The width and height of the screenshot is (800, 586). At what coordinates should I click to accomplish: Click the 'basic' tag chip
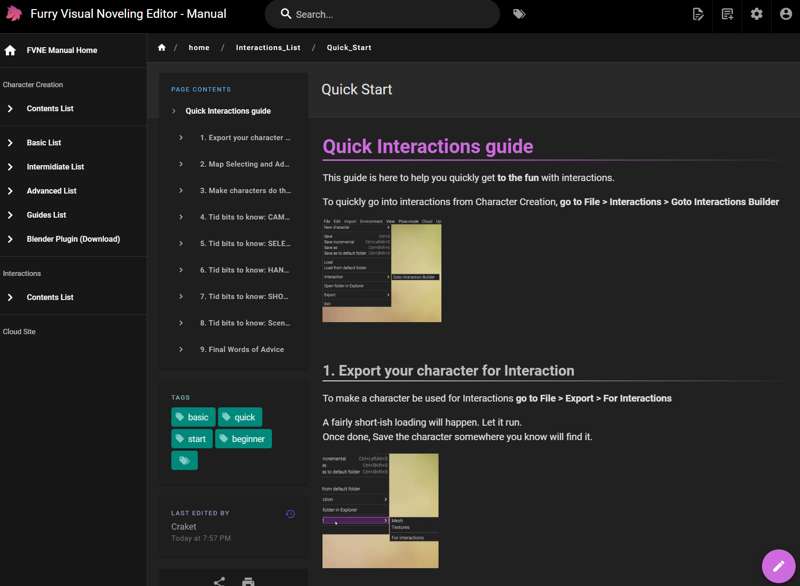coord(193,417)
